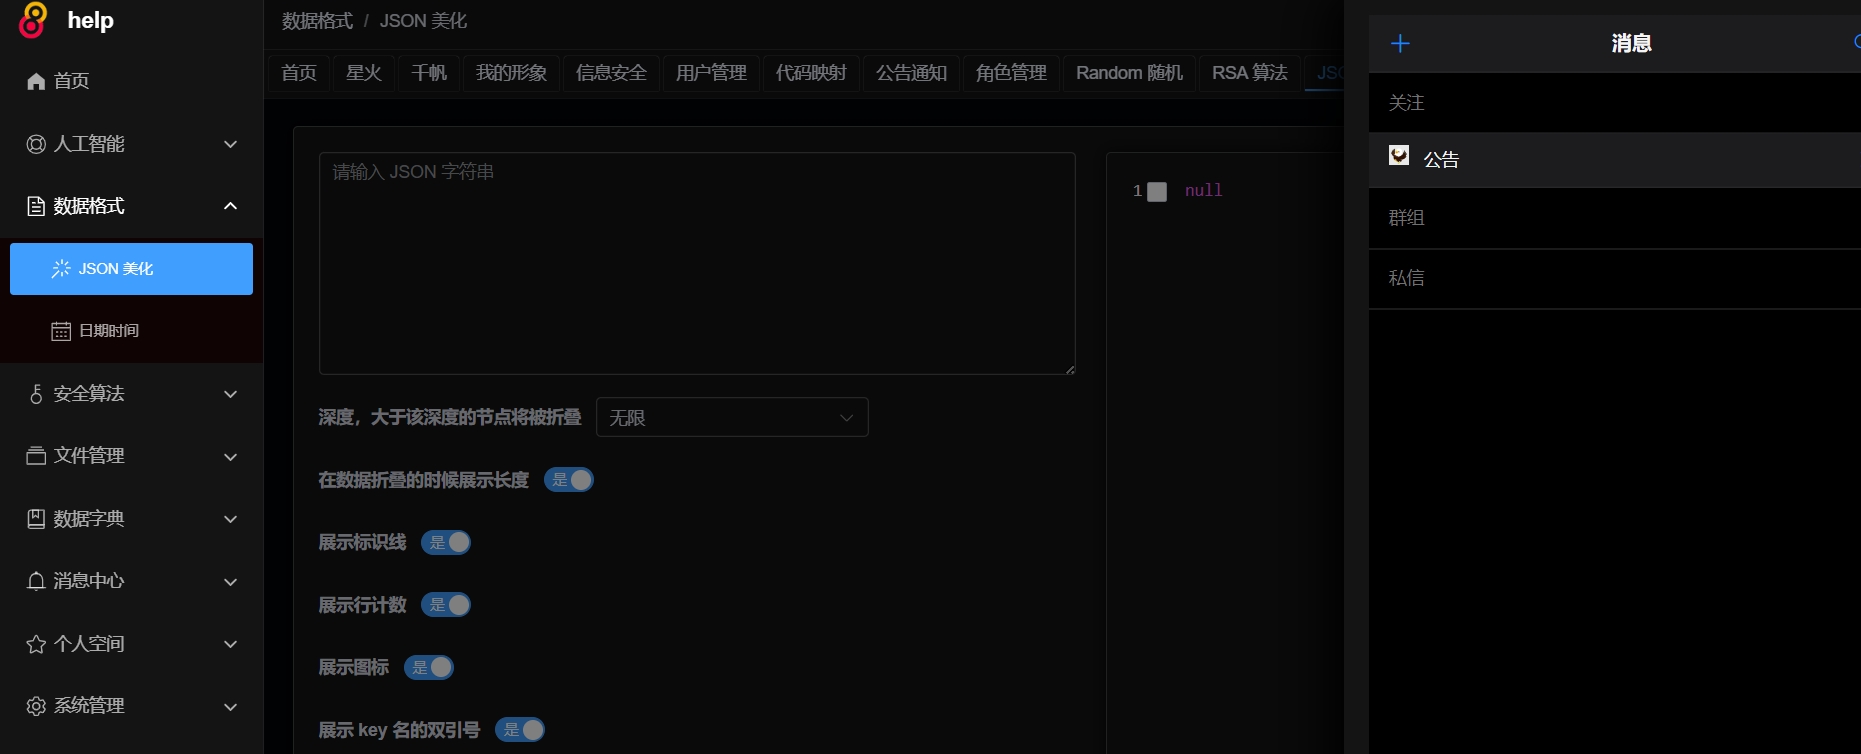Expand the 消息中心 menu chevron

pyautogui.click(x=231, y=582)
